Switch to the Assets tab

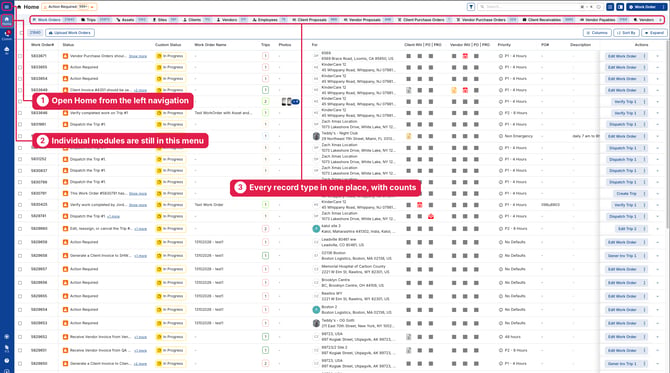click(x=132, y=20)
